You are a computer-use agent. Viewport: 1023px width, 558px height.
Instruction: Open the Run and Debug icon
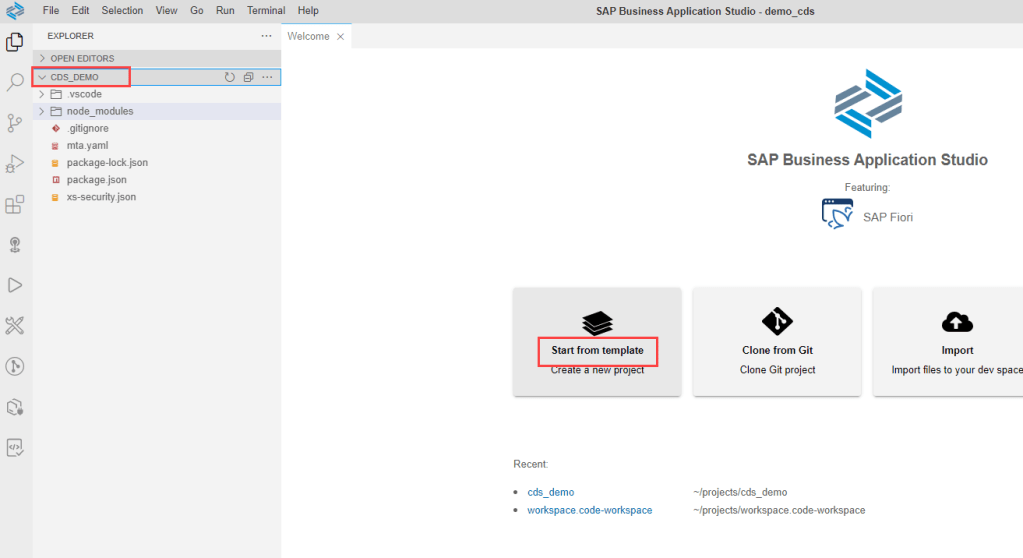[x=15, y=163]
